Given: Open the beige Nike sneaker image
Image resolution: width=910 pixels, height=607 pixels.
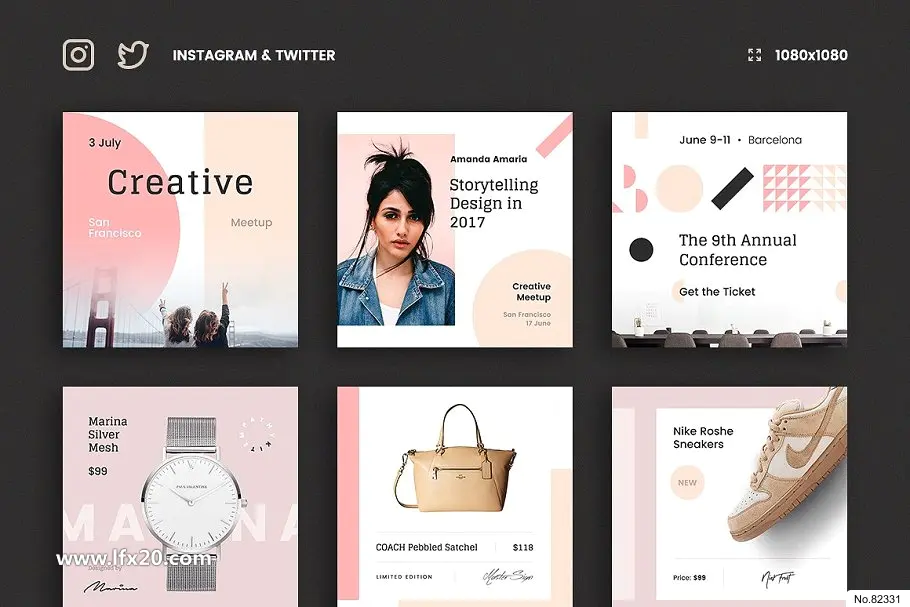Looking at the screenshot, I should tap(788, 464).
